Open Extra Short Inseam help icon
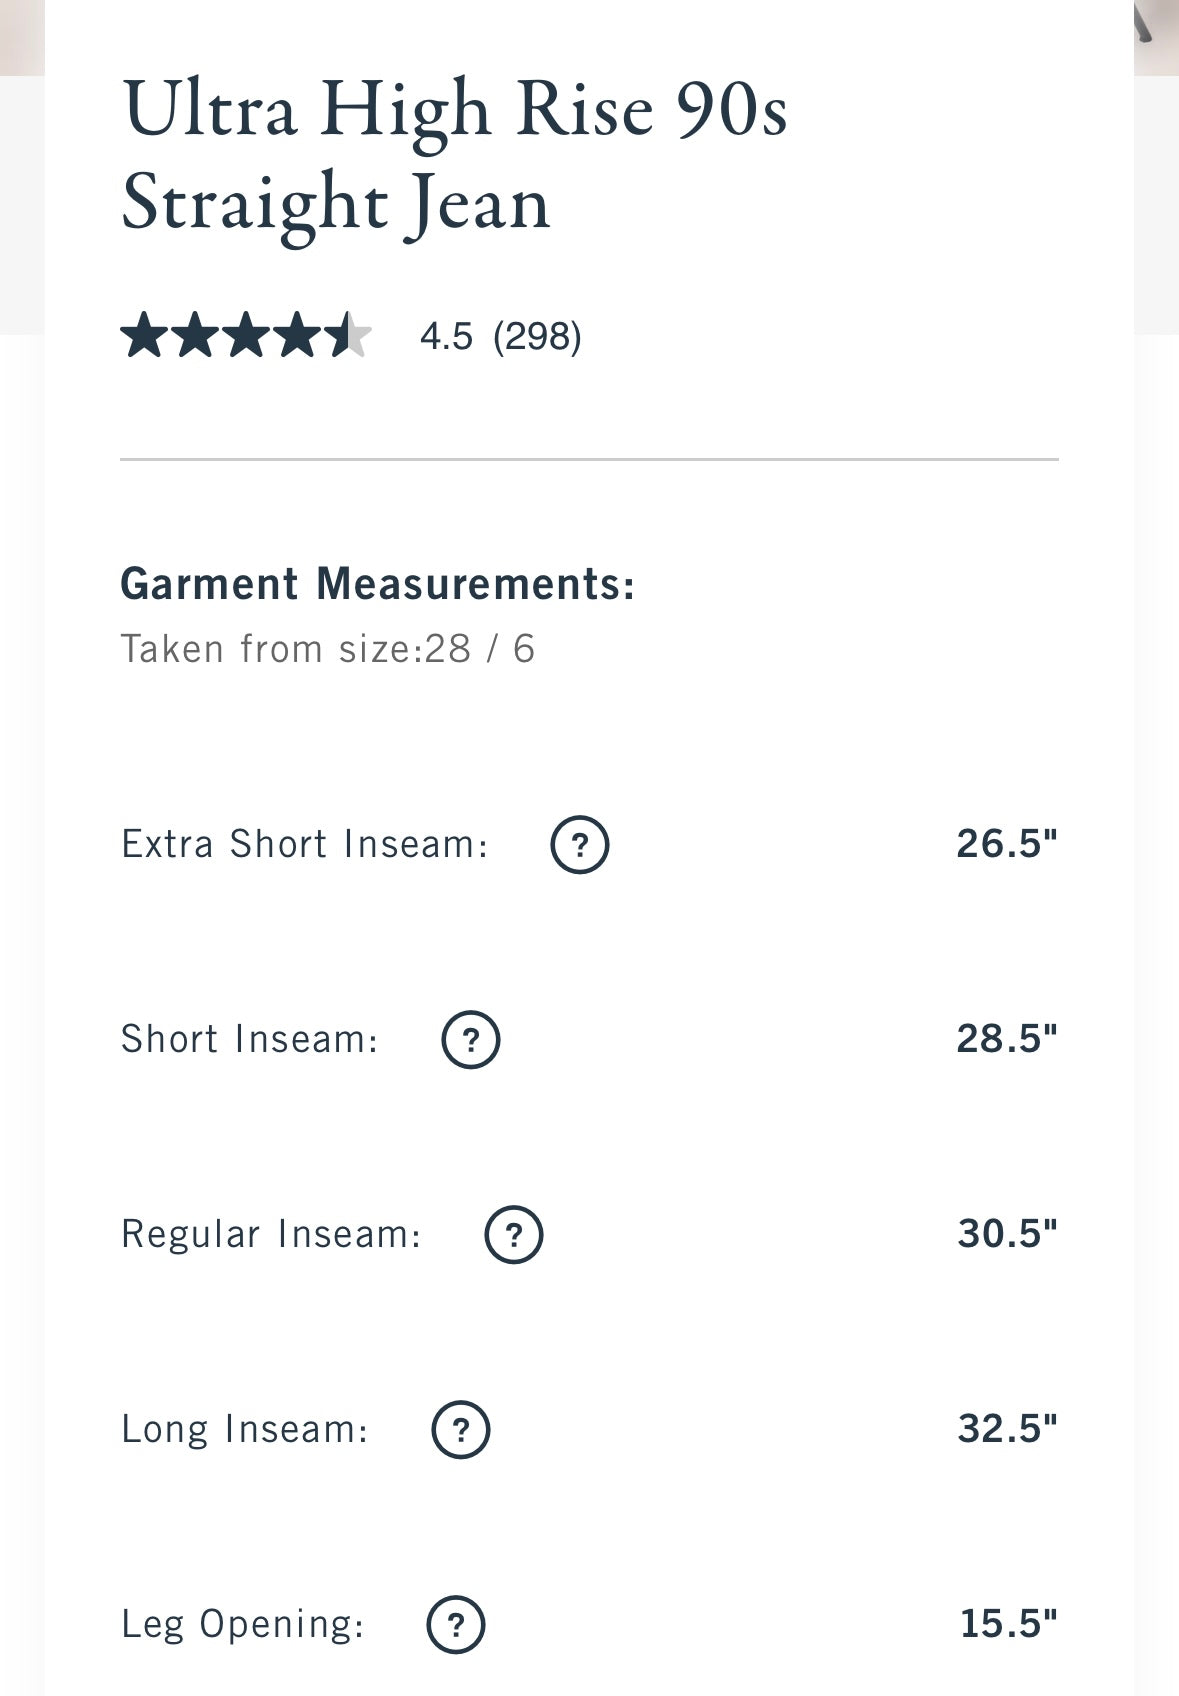 [x=580, y=845]
